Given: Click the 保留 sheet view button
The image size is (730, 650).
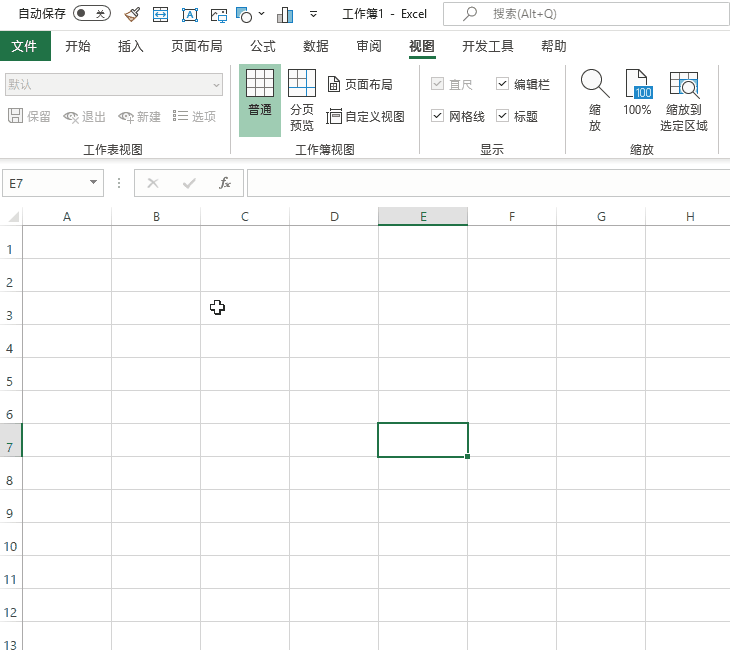Looking at the screenshot, I should pyautogui.click(x=29, y=116).
